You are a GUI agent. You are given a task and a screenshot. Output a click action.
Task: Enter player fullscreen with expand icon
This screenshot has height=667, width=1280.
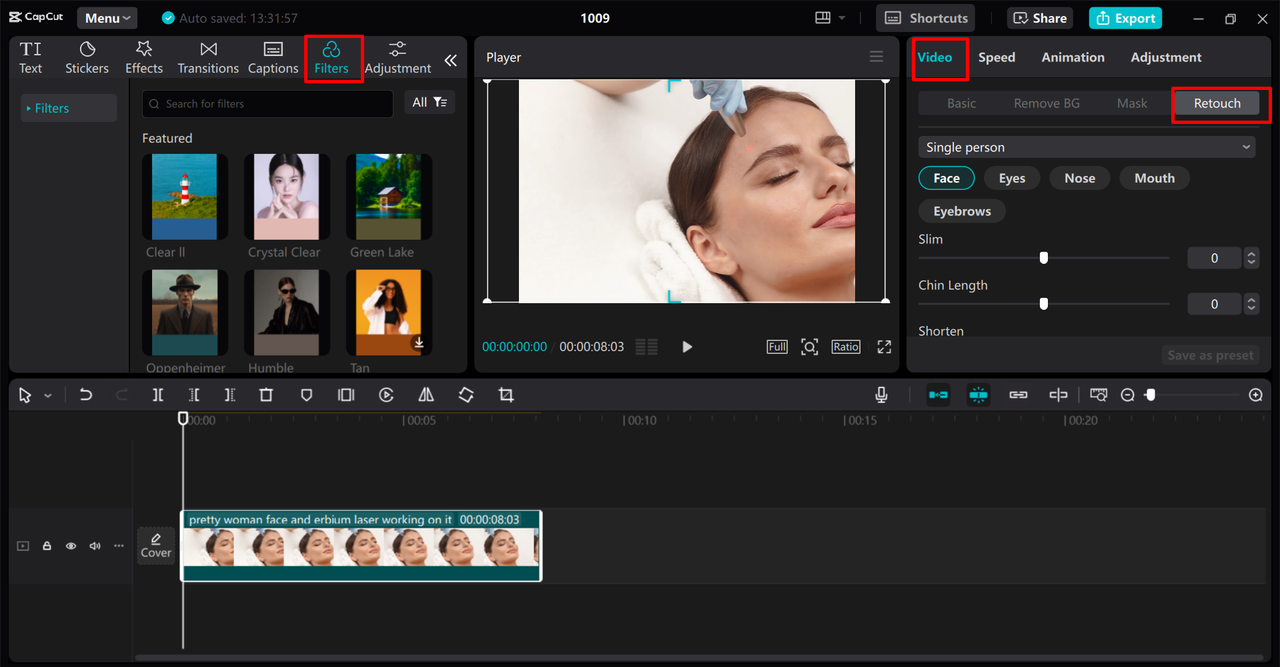pos(884,347)
